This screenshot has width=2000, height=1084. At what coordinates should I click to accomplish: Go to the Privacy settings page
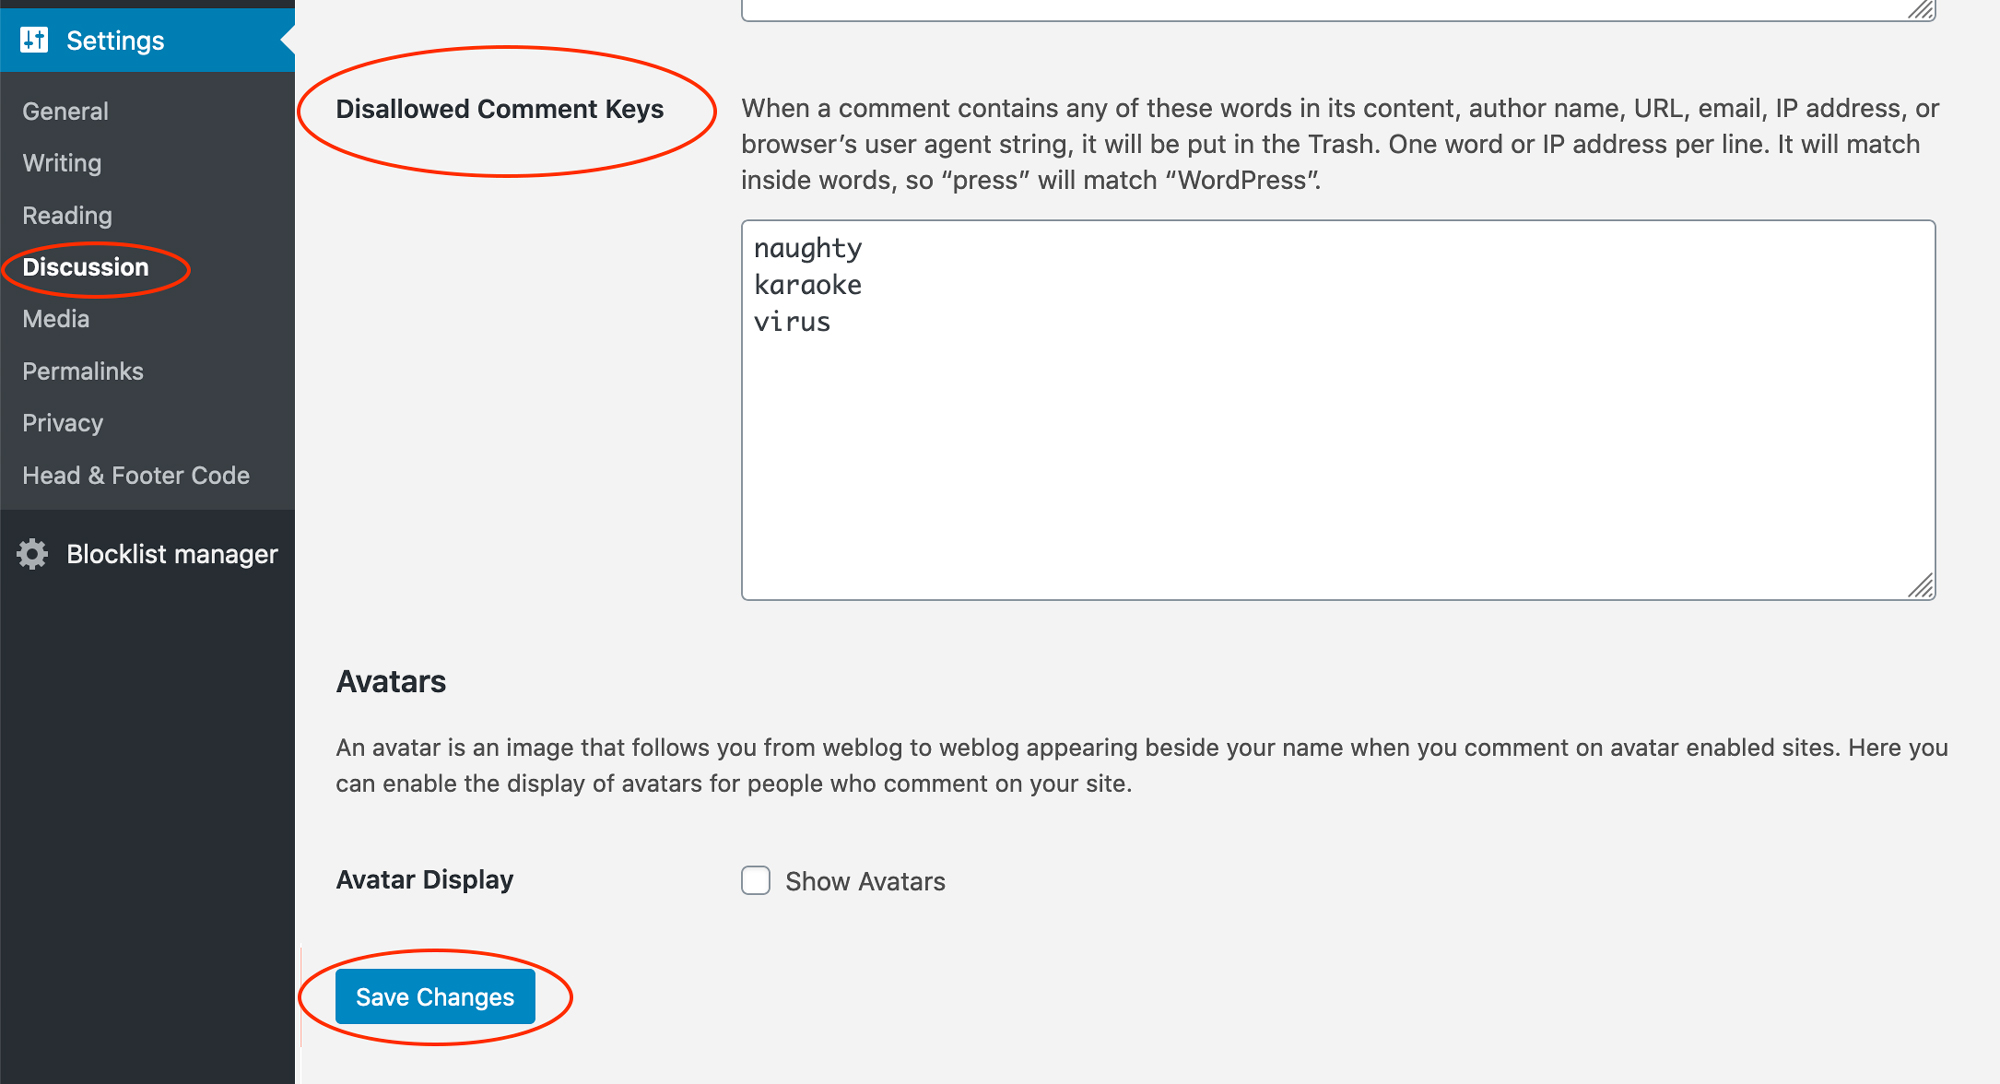pyautogui.click(x=63, y=423)
